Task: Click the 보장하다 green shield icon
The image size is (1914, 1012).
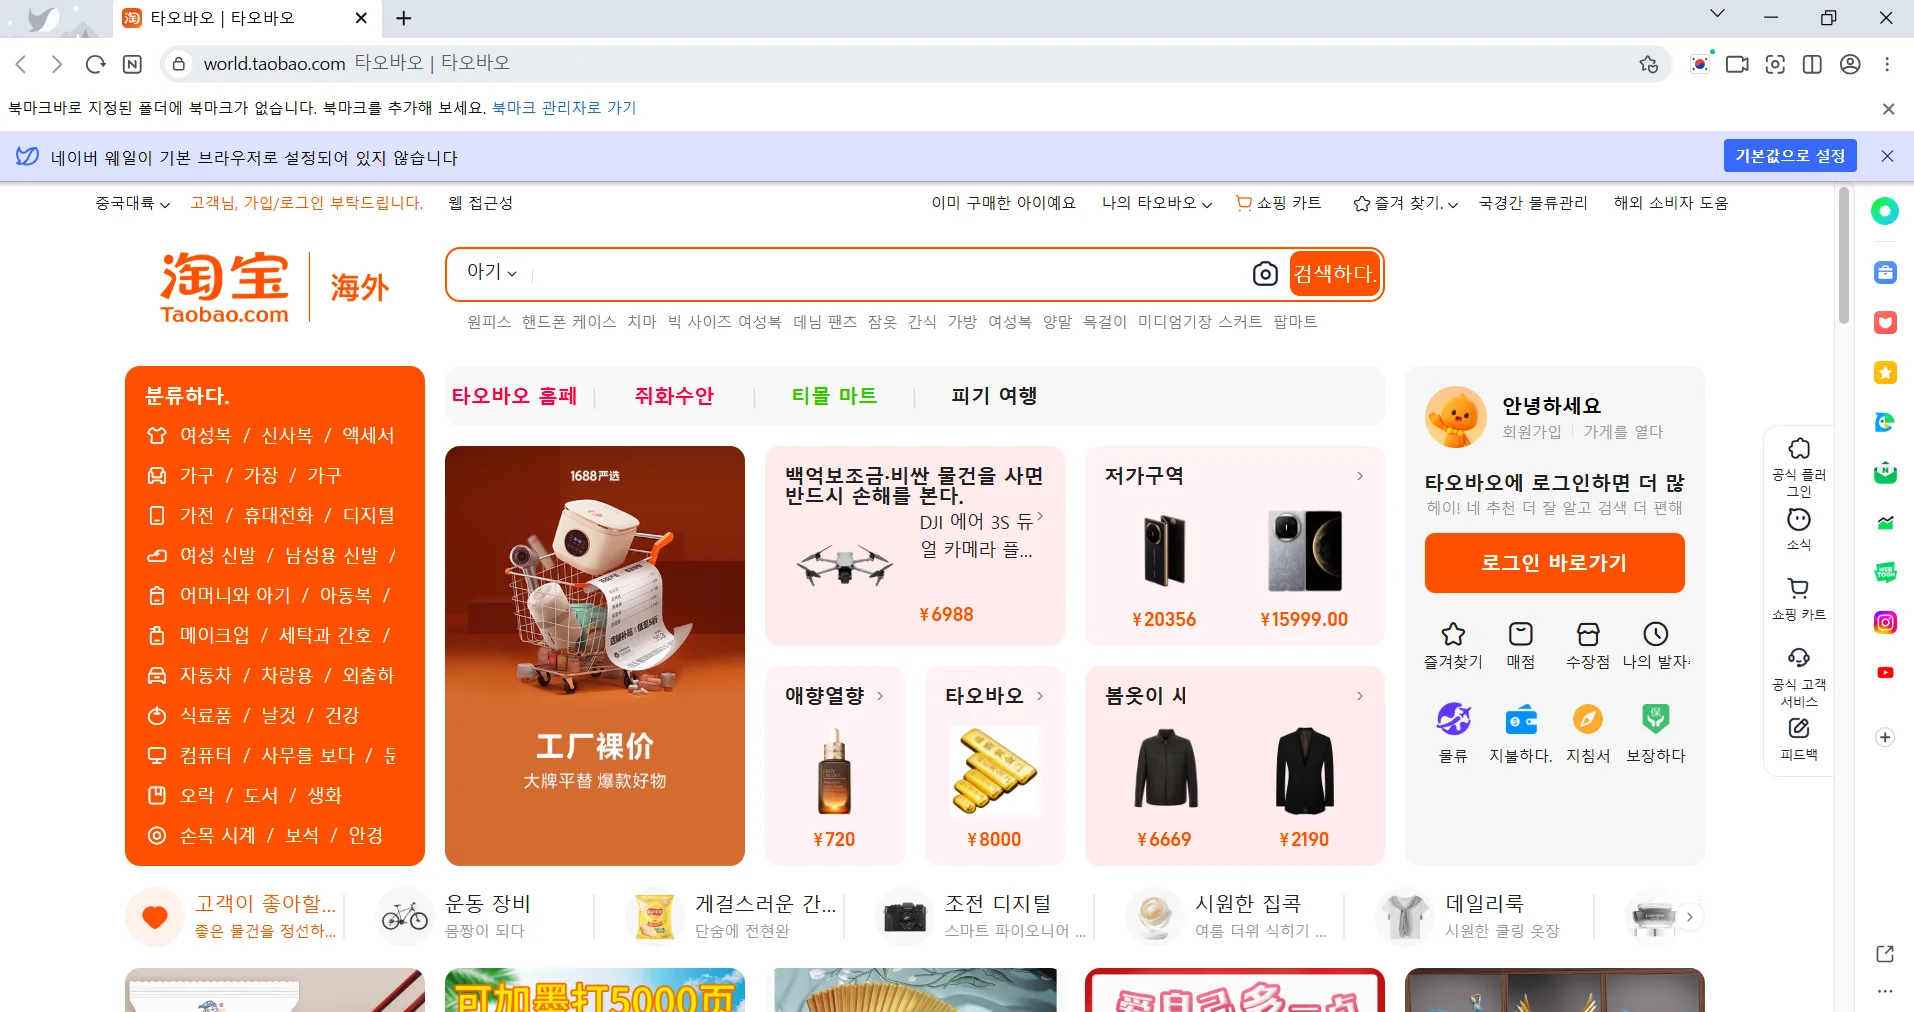Action: [1655, 719]
